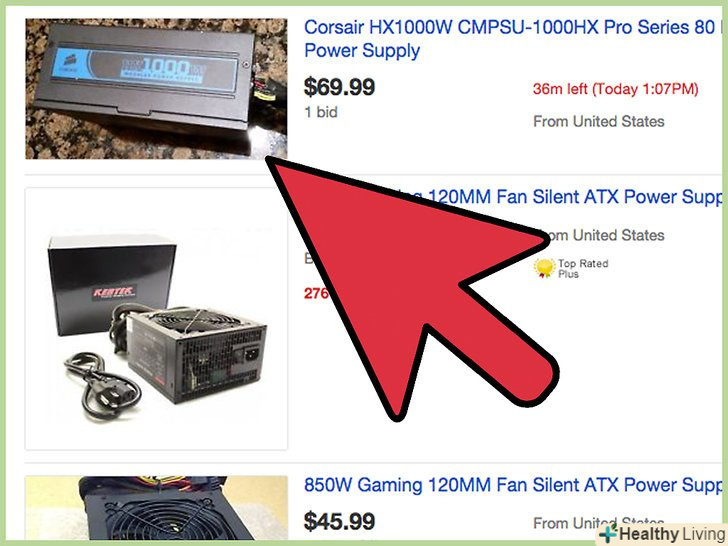The height and width of the screenshot is (546, 728).
Task: Click the bottom power supply fan photo
Action: [x=156, y=507]
